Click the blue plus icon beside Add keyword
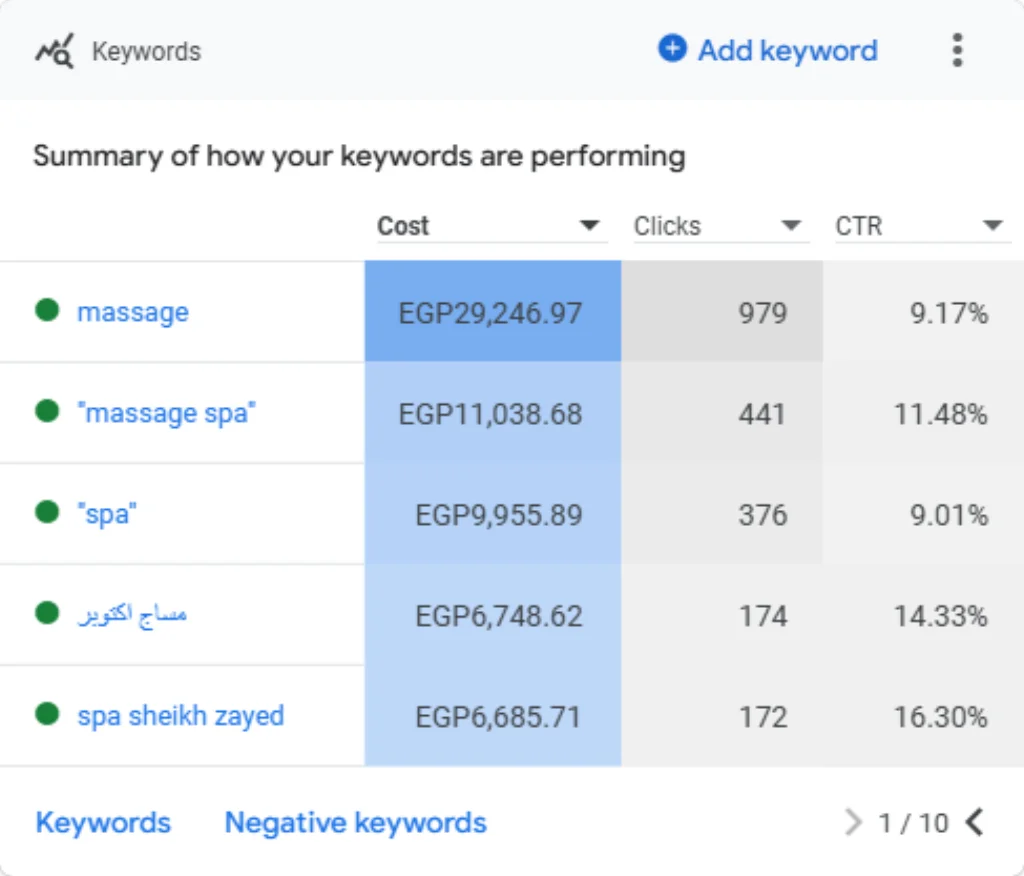 pyautogui.click(x=672, y=48)
